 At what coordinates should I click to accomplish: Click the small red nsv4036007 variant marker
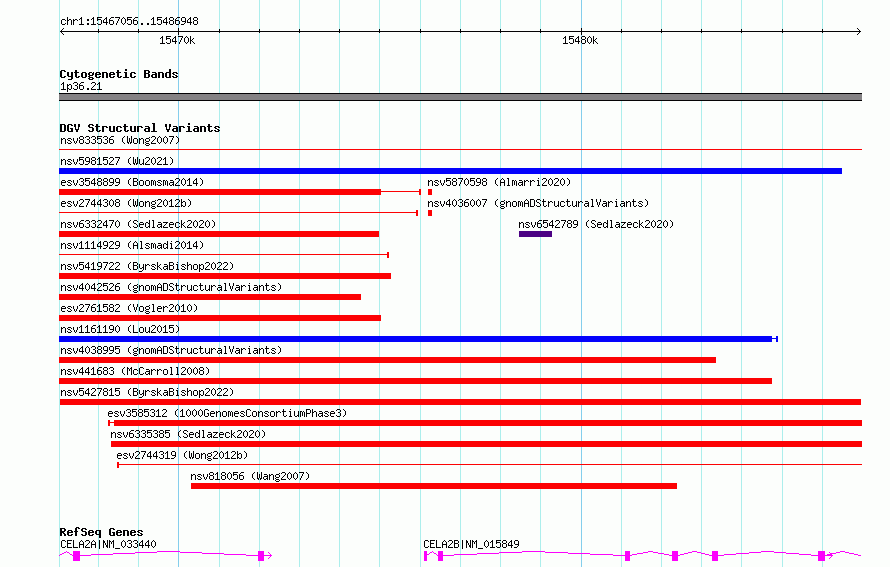pos(430,213)
